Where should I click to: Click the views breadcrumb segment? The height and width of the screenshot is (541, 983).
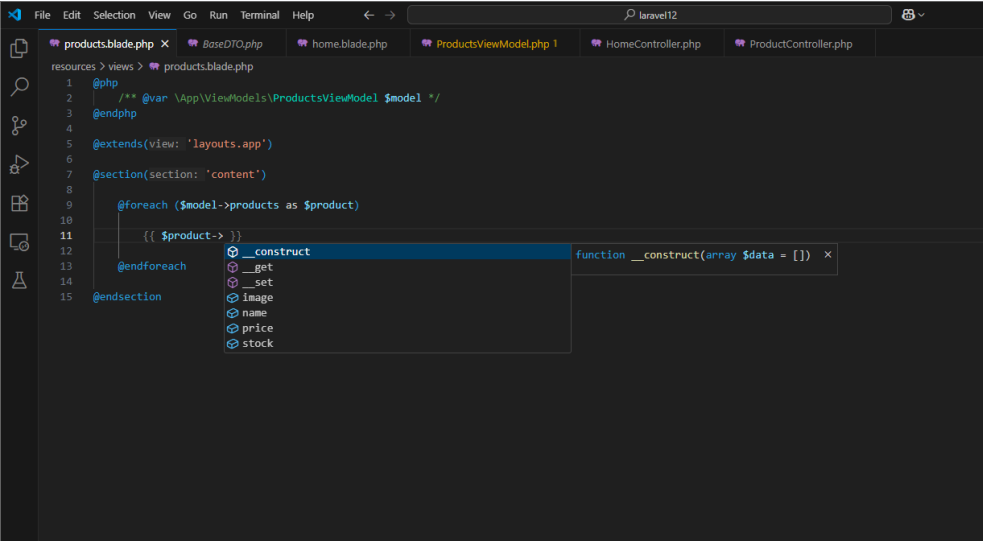(120, 66)
